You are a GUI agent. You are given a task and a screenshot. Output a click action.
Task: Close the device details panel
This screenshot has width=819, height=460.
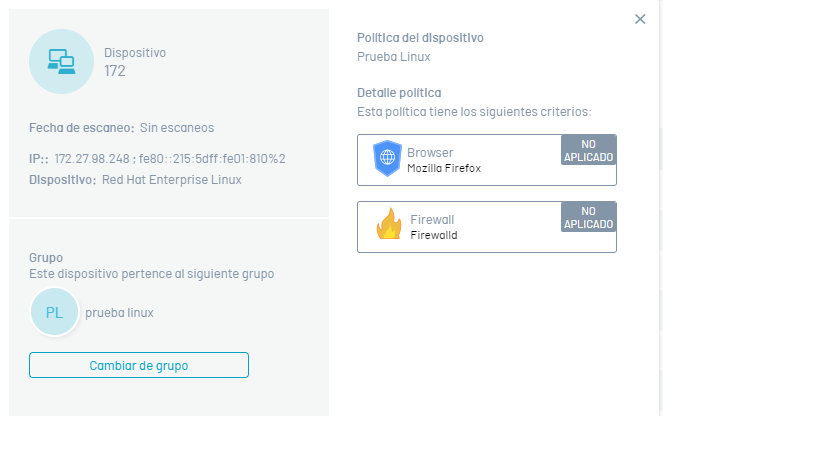(x=640, y=19)
